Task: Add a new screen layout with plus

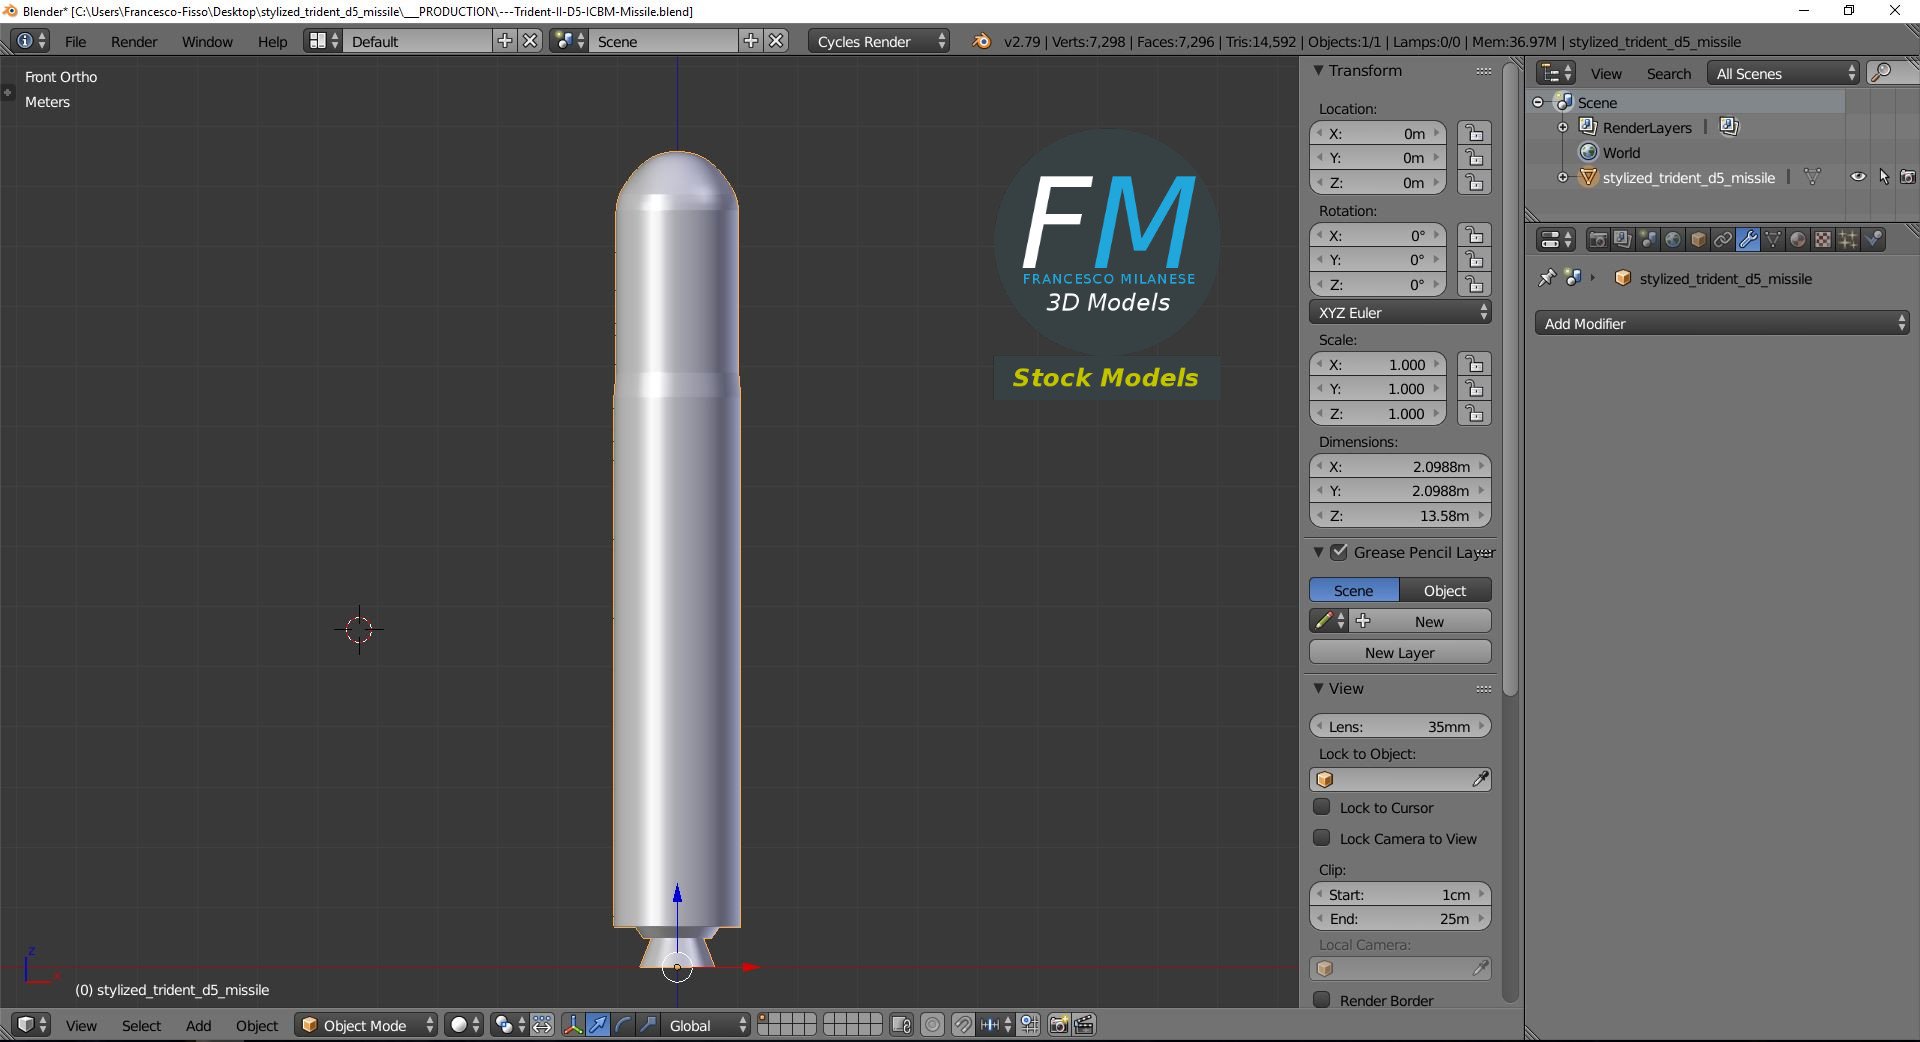Action: (505, 41)
